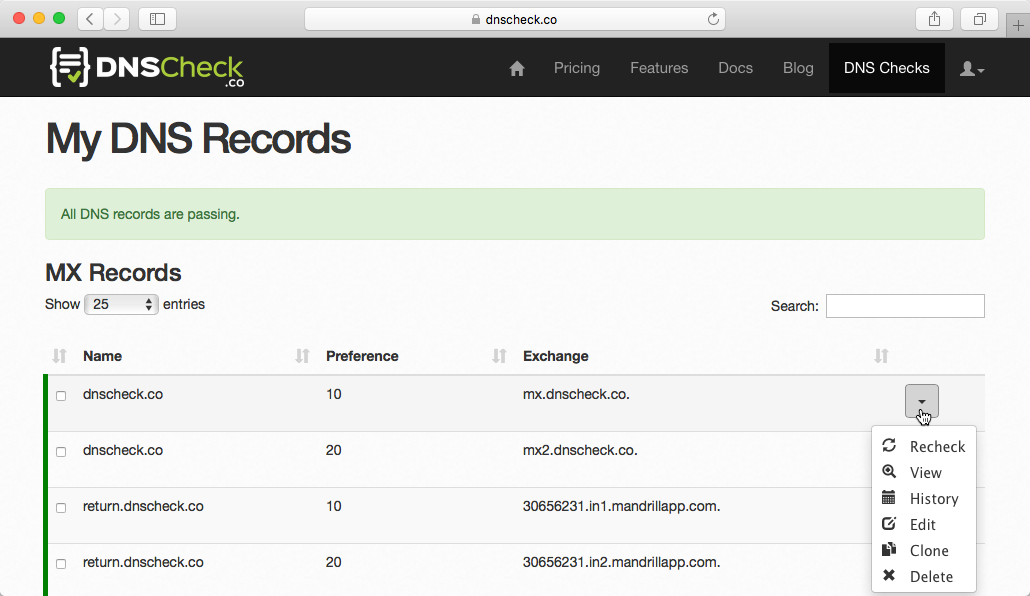Click the Delete X icon
Viewport: 1030px width, 596px height.
(x=888, y=576)
